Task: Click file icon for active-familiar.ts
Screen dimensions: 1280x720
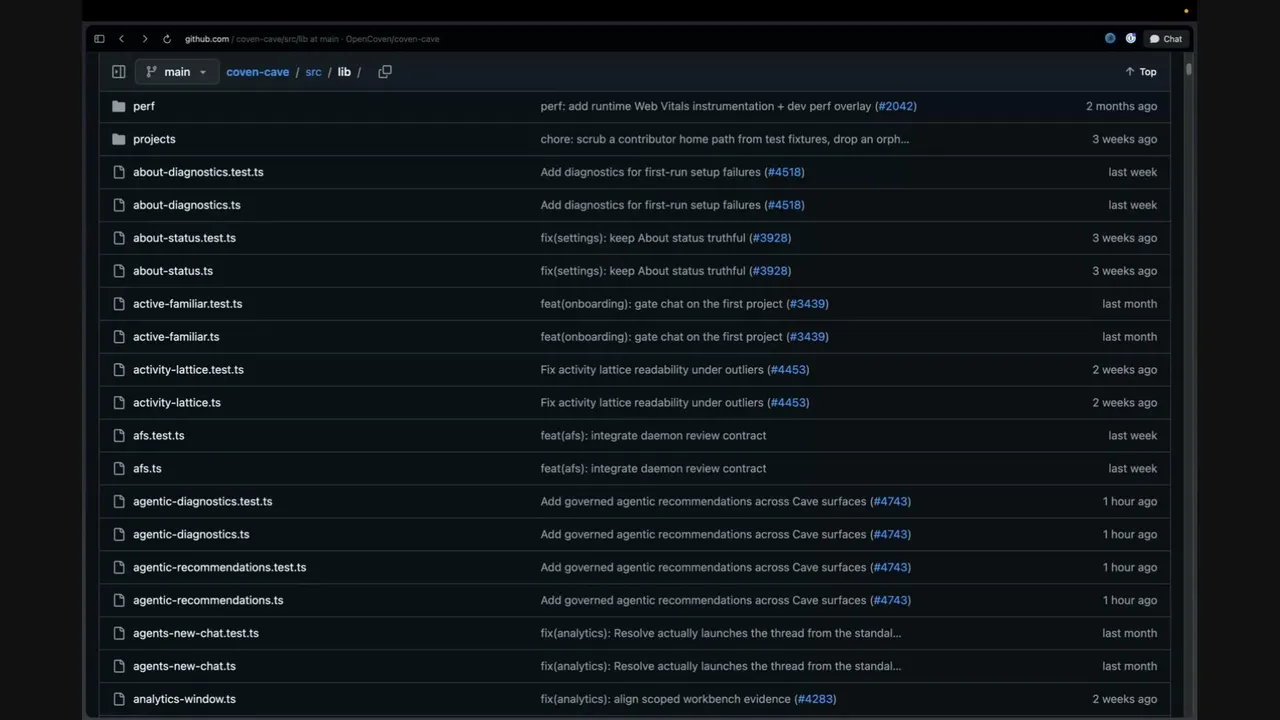Action: pos(119,337)
